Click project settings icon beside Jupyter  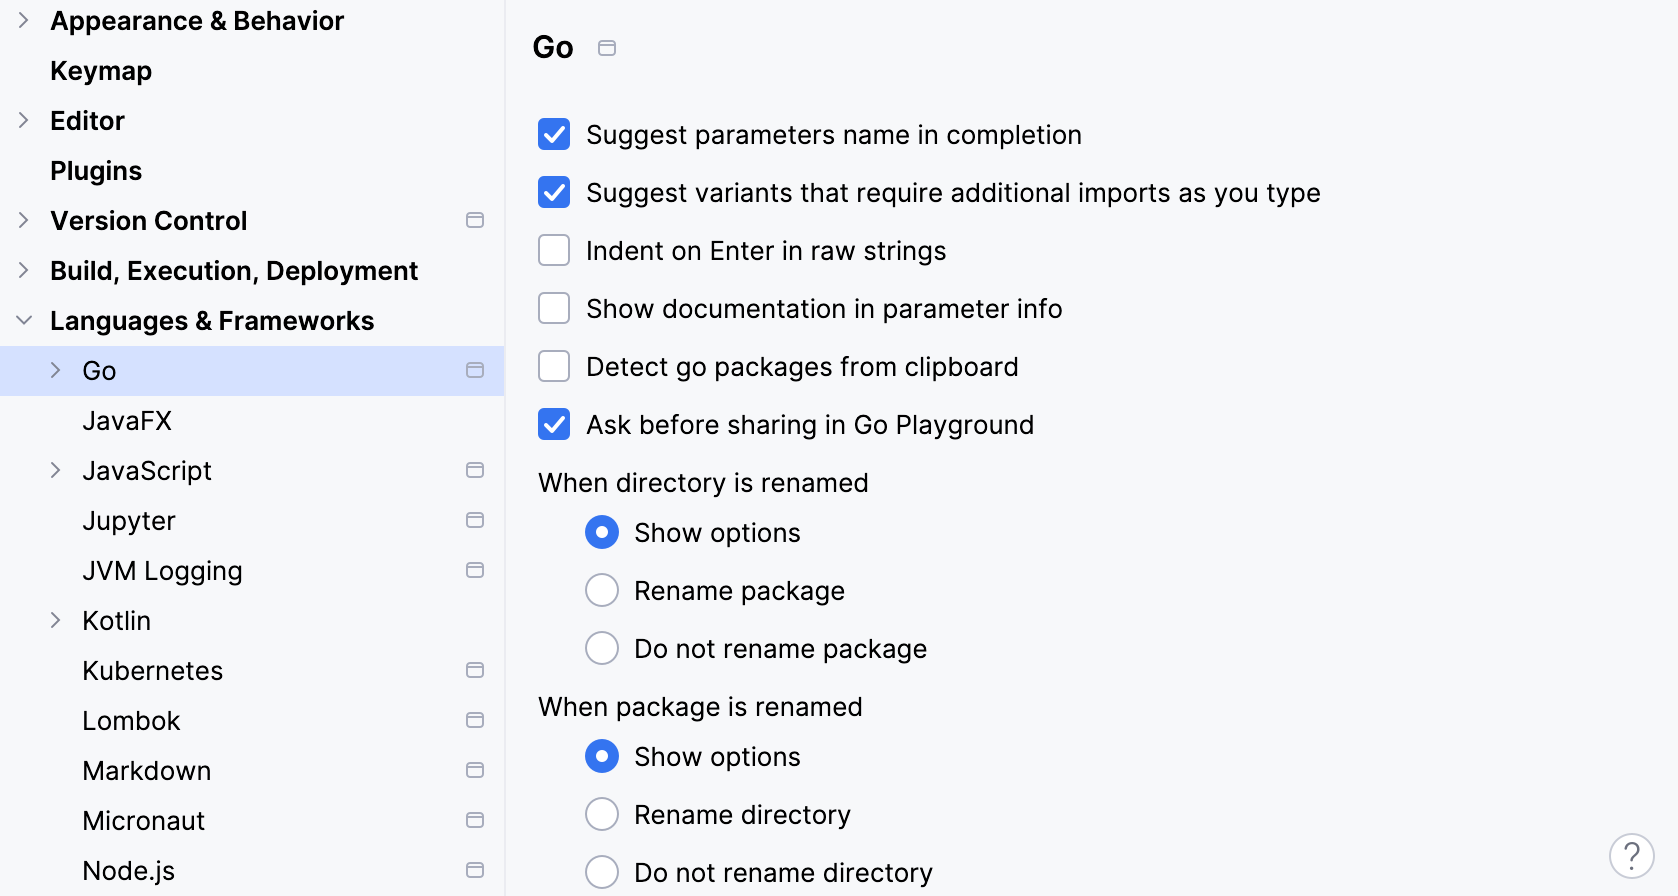(x=475, y=520)
